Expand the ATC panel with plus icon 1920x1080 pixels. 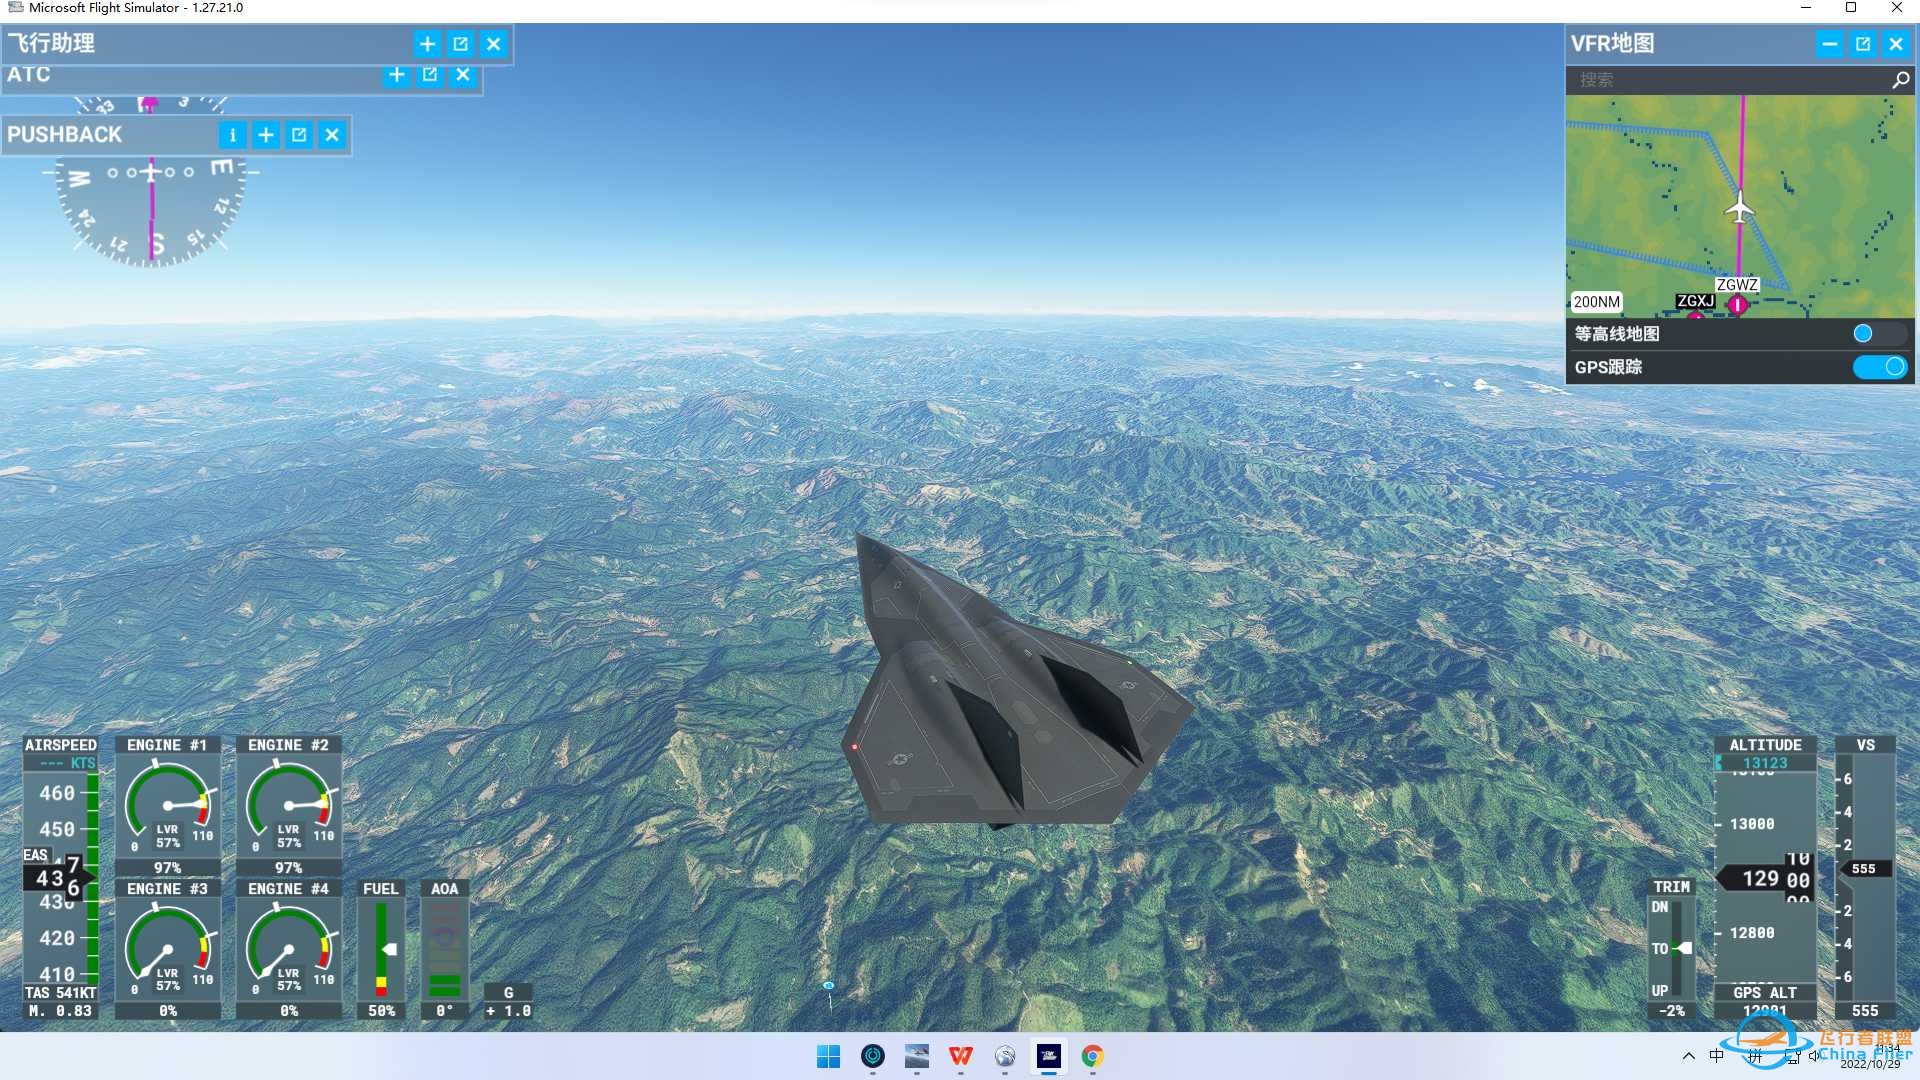click(x=397, y=75)
